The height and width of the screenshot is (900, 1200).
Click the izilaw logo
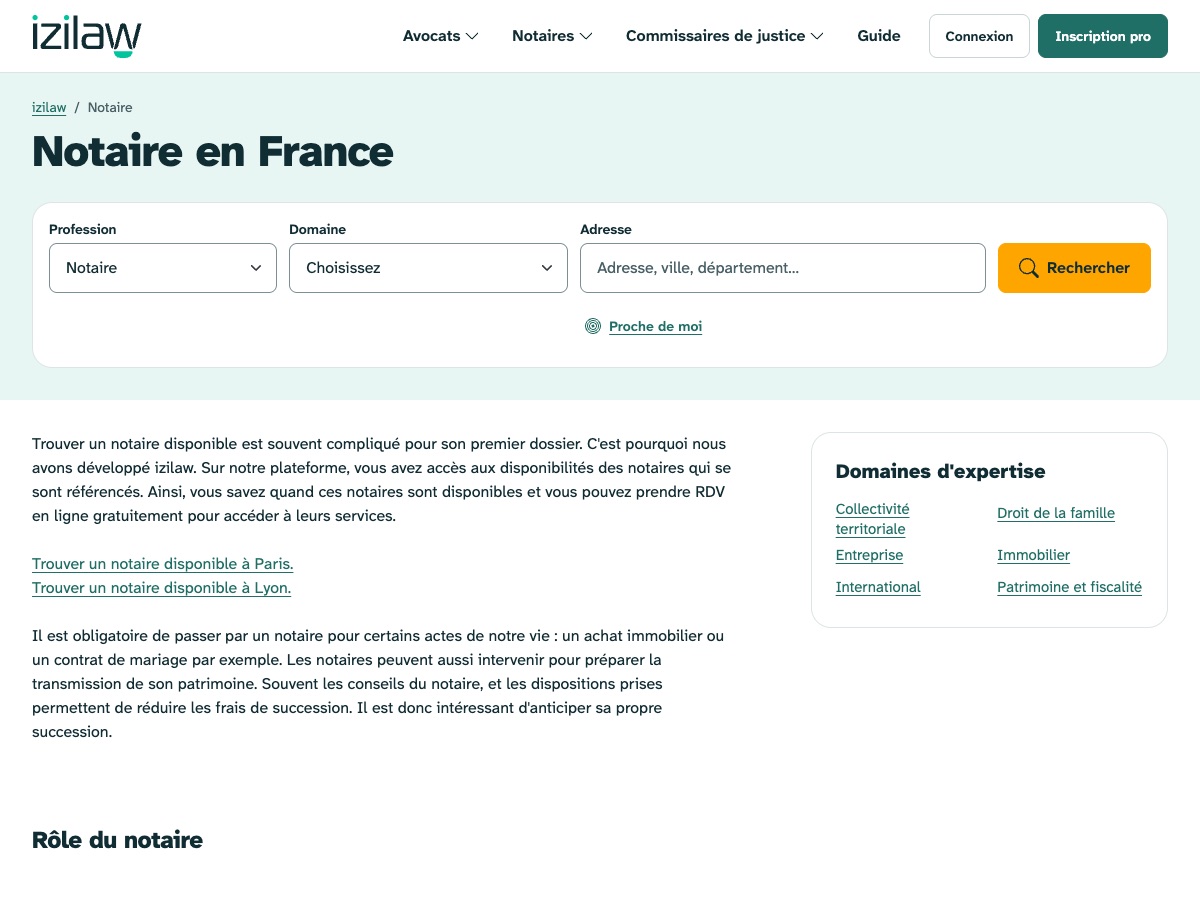pyautogui.click(x=87, y=36)
